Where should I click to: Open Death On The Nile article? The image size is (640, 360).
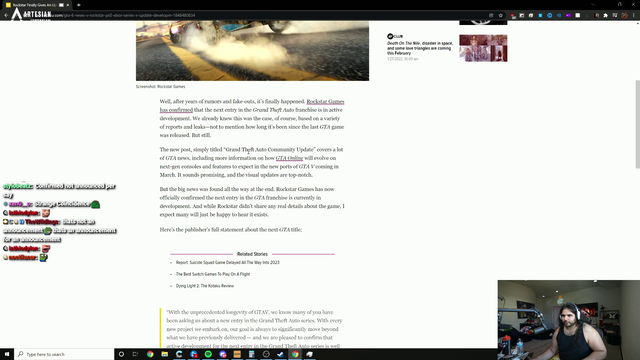[x=420, y=48]
